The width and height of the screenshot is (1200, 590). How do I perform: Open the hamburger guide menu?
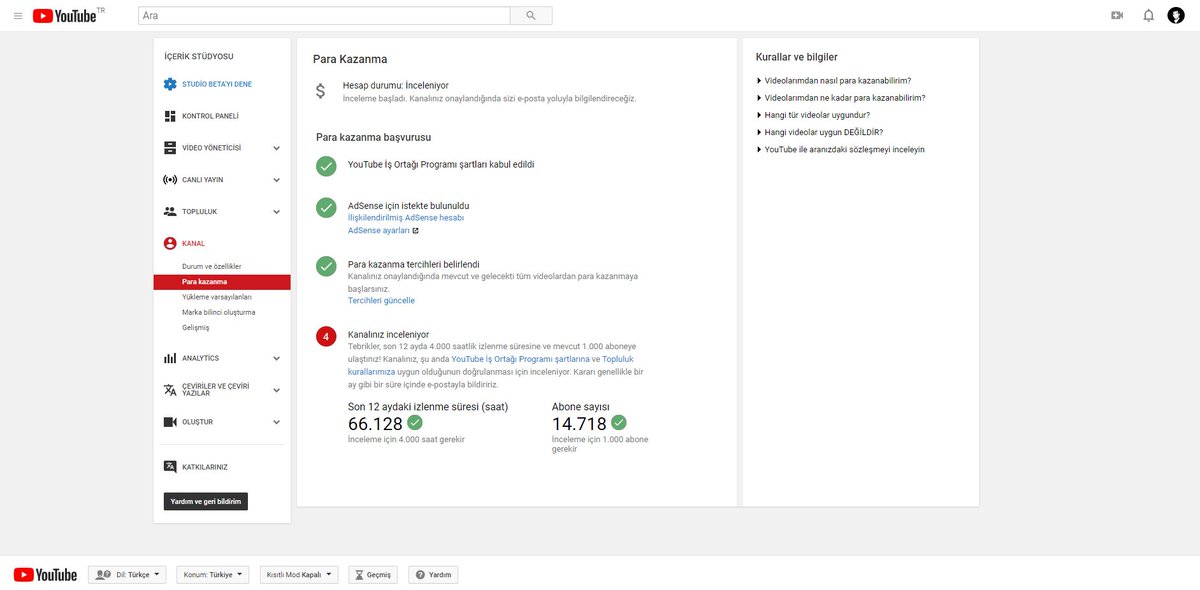tap(18, 16)
